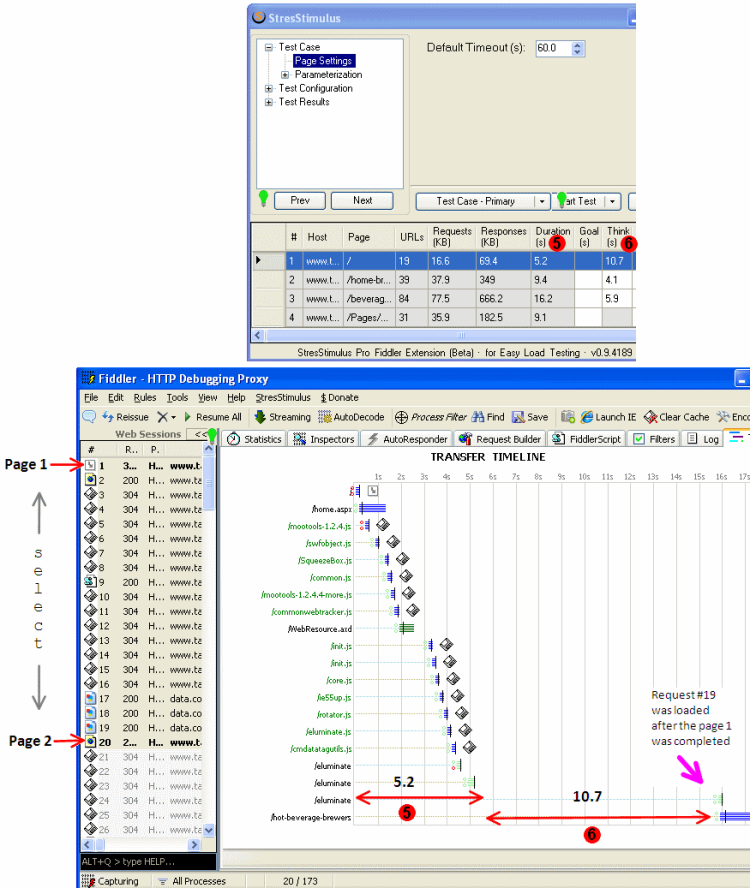Click the Web Sessions horizontal scroll right arrow
The image size is (750, 888).
tap(194, 844)
